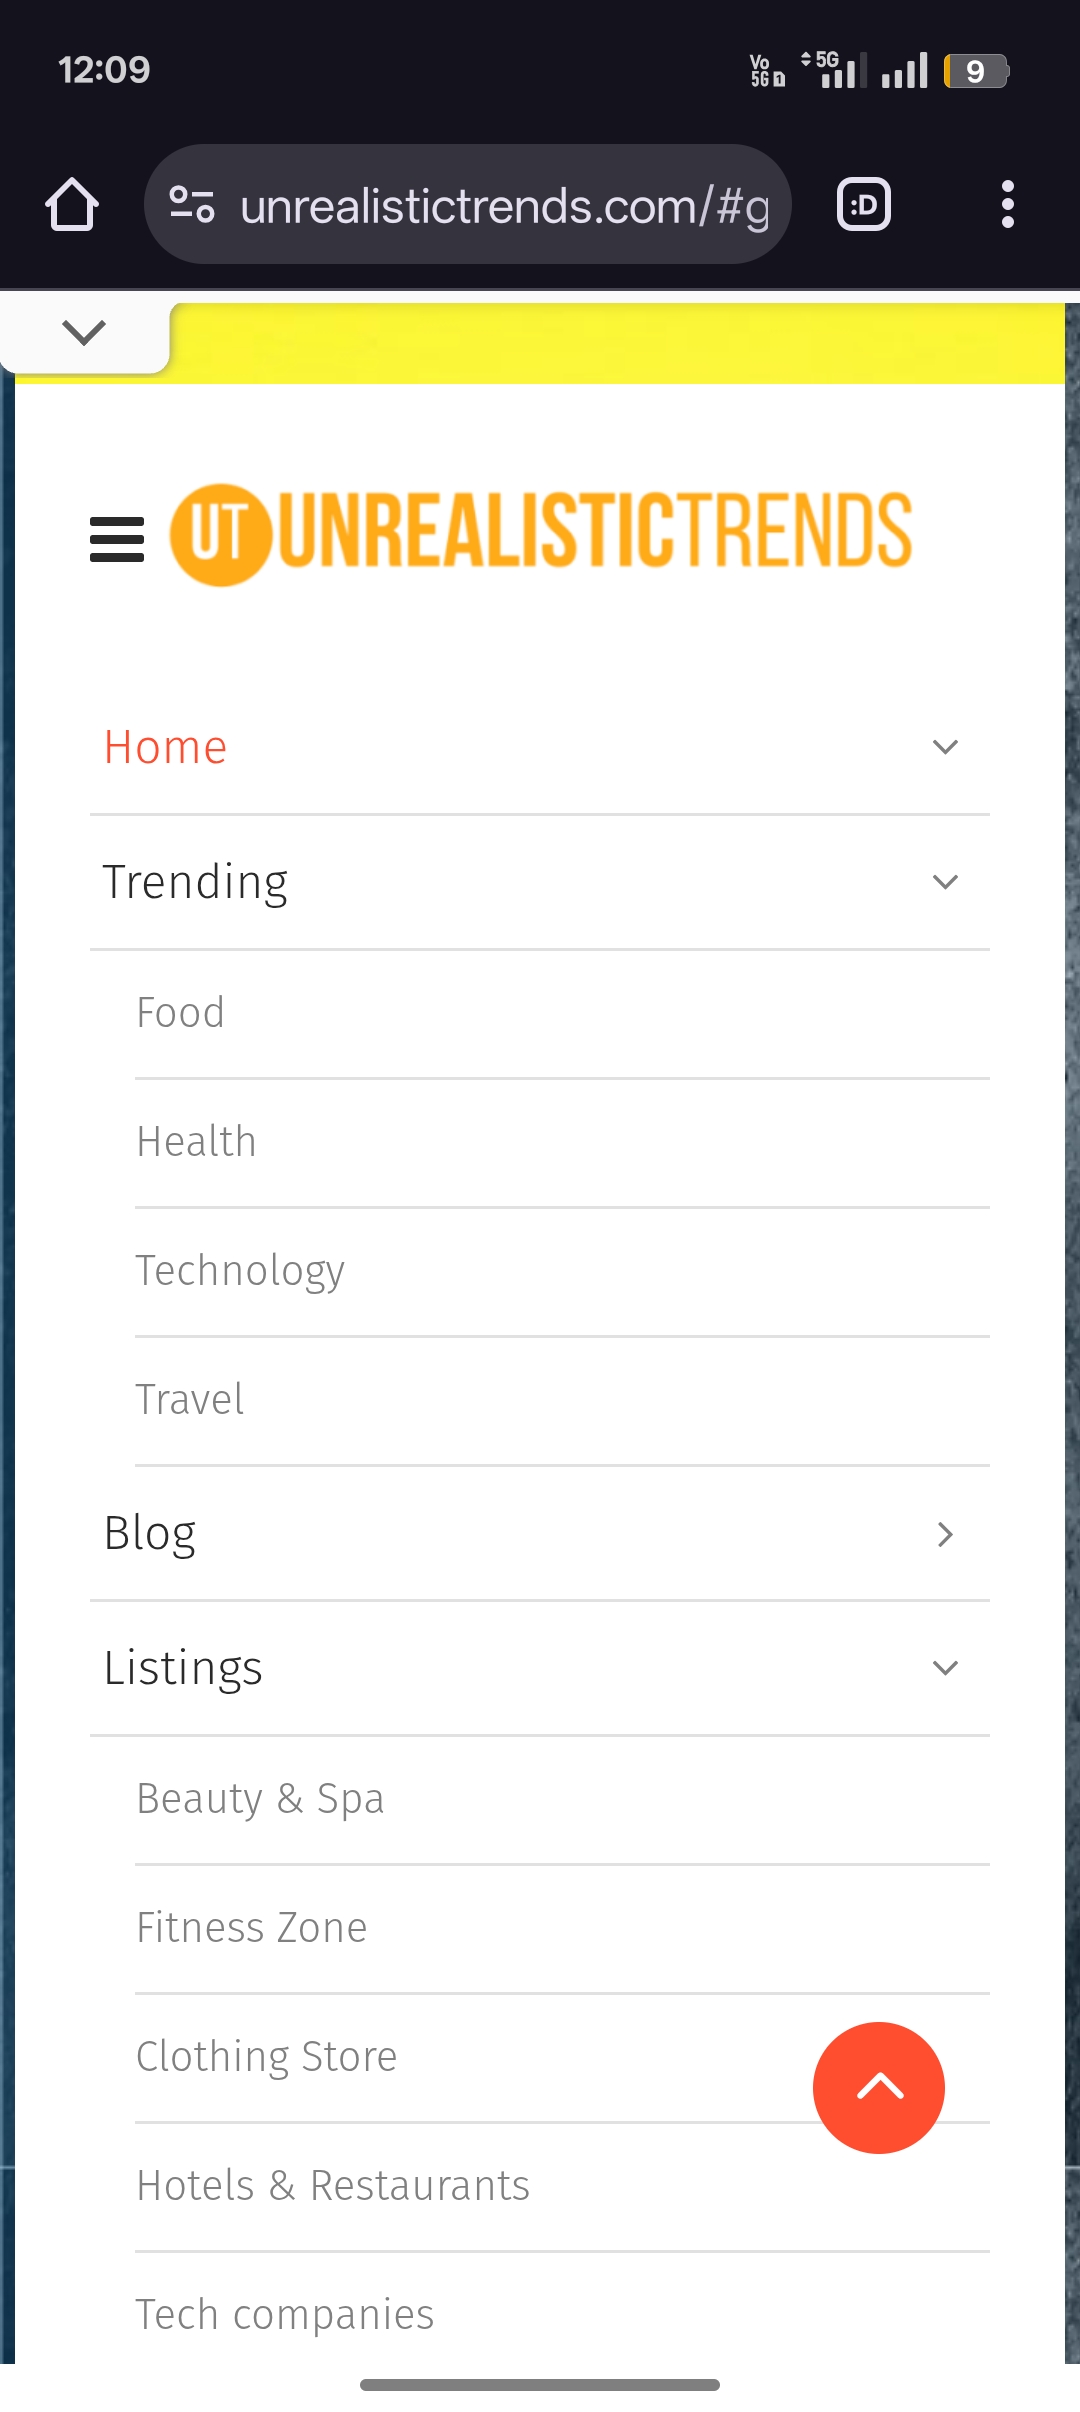Open the Travel link

pyautogui.click(x=190, y=1400)
